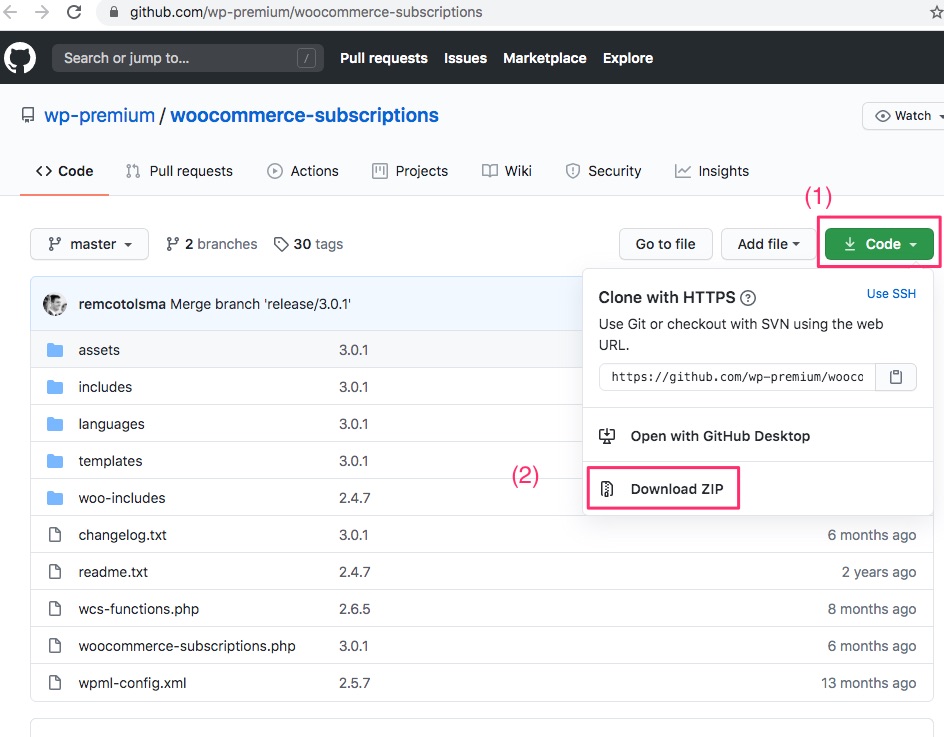Click file icon next to changelog.txt
944x737 pixels.
click(x=55, y=535)
